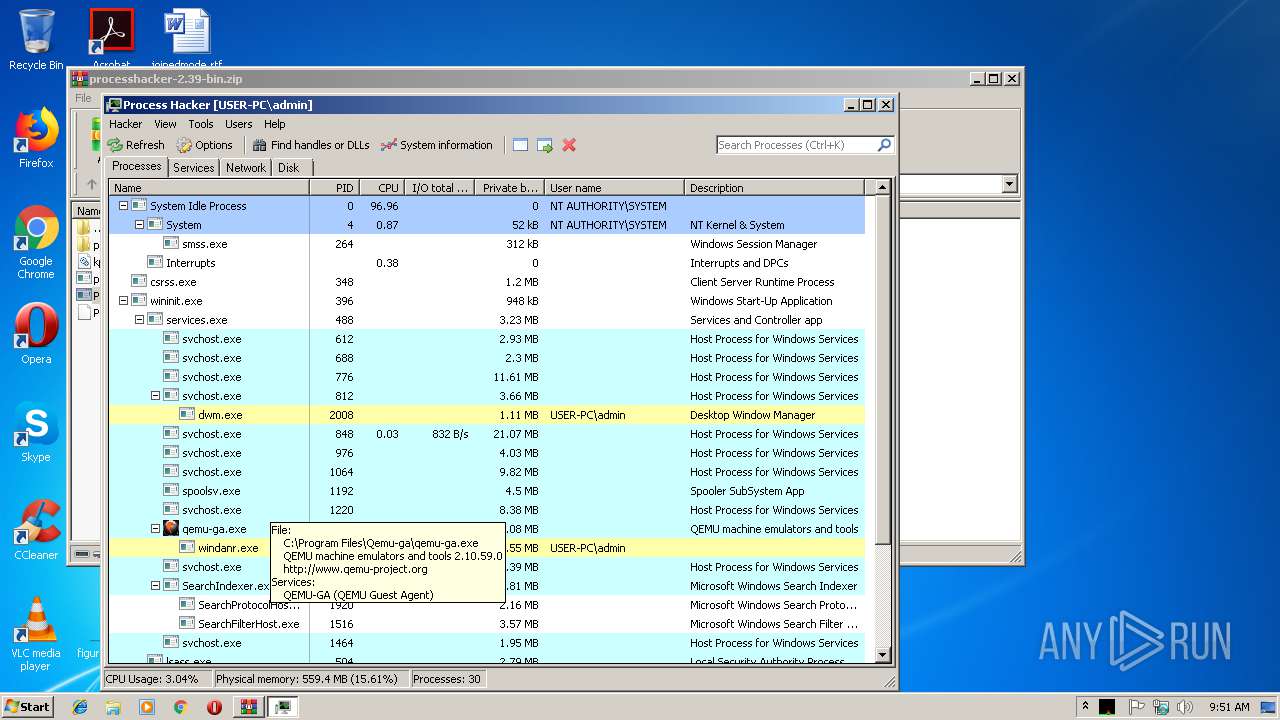This screenshot has height=720, width=1280.
Task: Collapse the services.exe node
Action: (x=140, y=320)
